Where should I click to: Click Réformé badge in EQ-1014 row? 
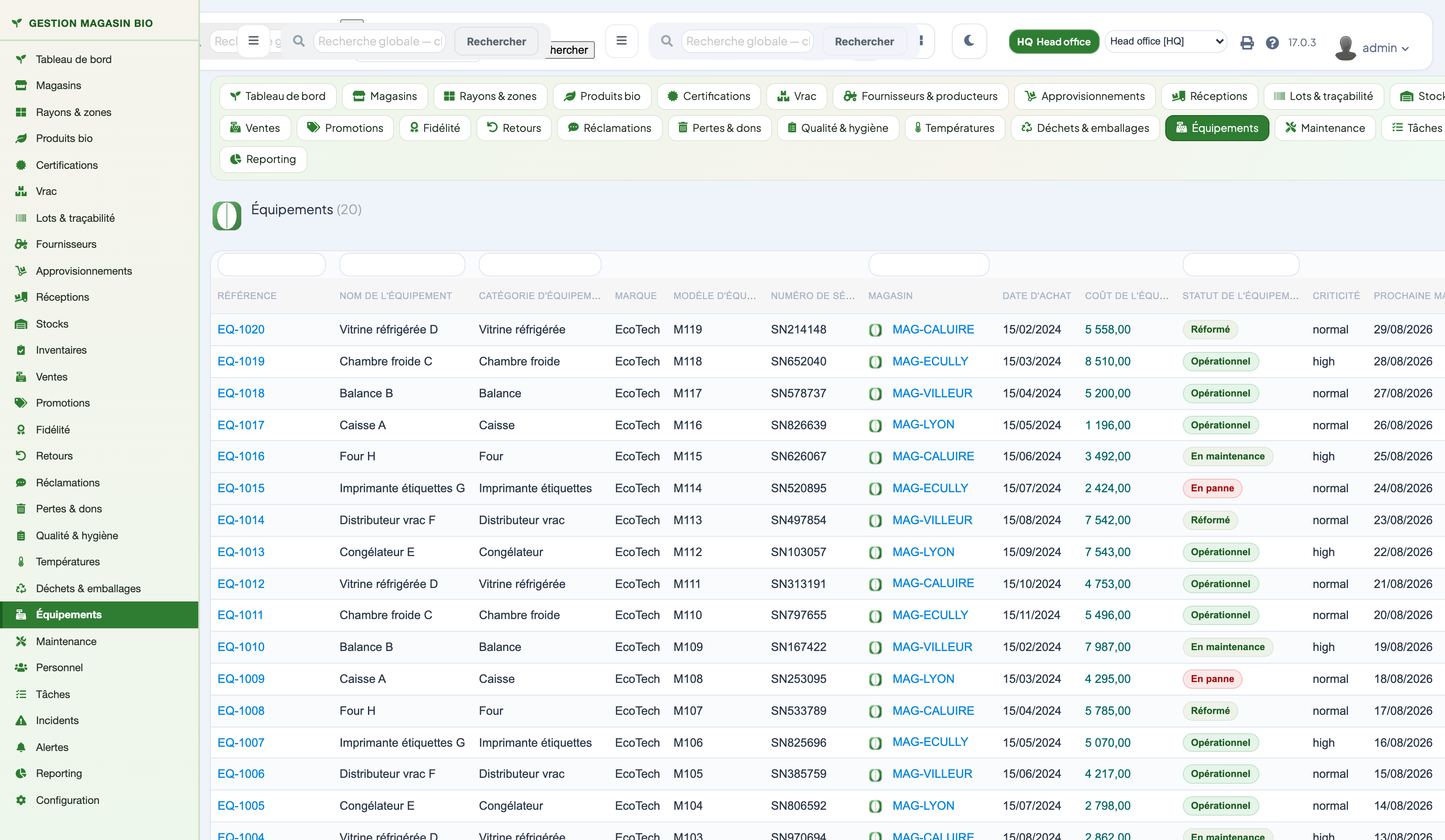tap(1210, 520)
